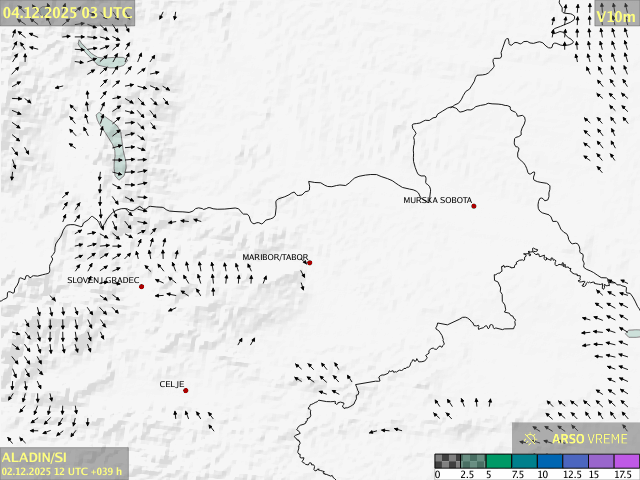Select the green 5–7.5 legend swatch
This screenshot has height=480, width=640.
[x=499, y=461]
